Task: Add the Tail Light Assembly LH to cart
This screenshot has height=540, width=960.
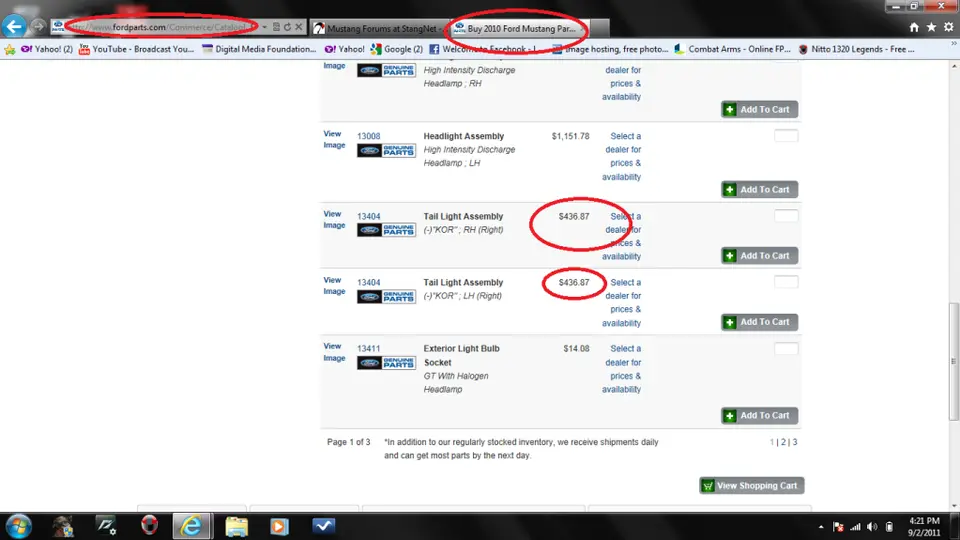Action: coord(759,322)
